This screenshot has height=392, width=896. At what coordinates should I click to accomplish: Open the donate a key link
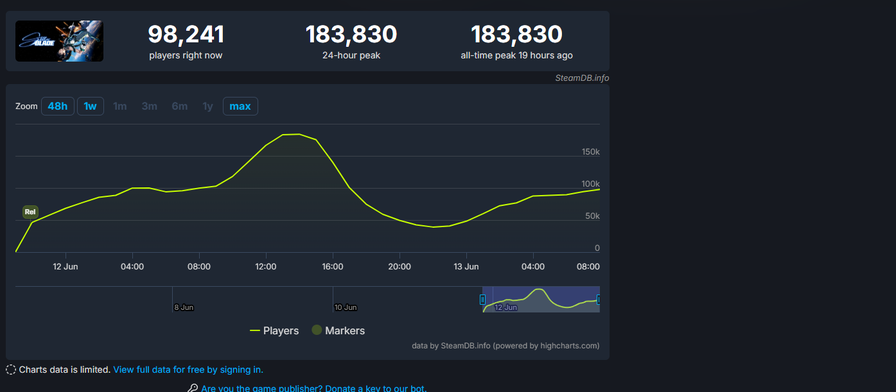(314, 389)
